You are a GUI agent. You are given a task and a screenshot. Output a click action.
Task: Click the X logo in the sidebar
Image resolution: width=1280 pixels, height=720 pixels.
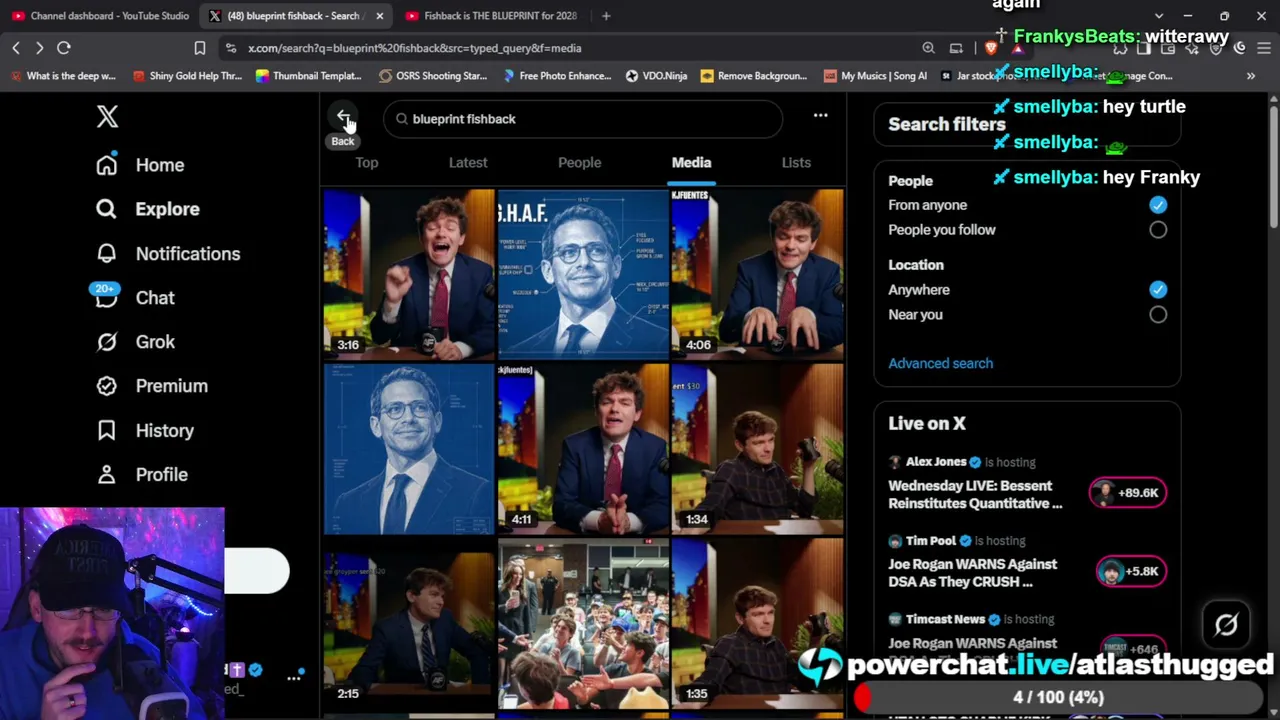[x=107, y=116]
